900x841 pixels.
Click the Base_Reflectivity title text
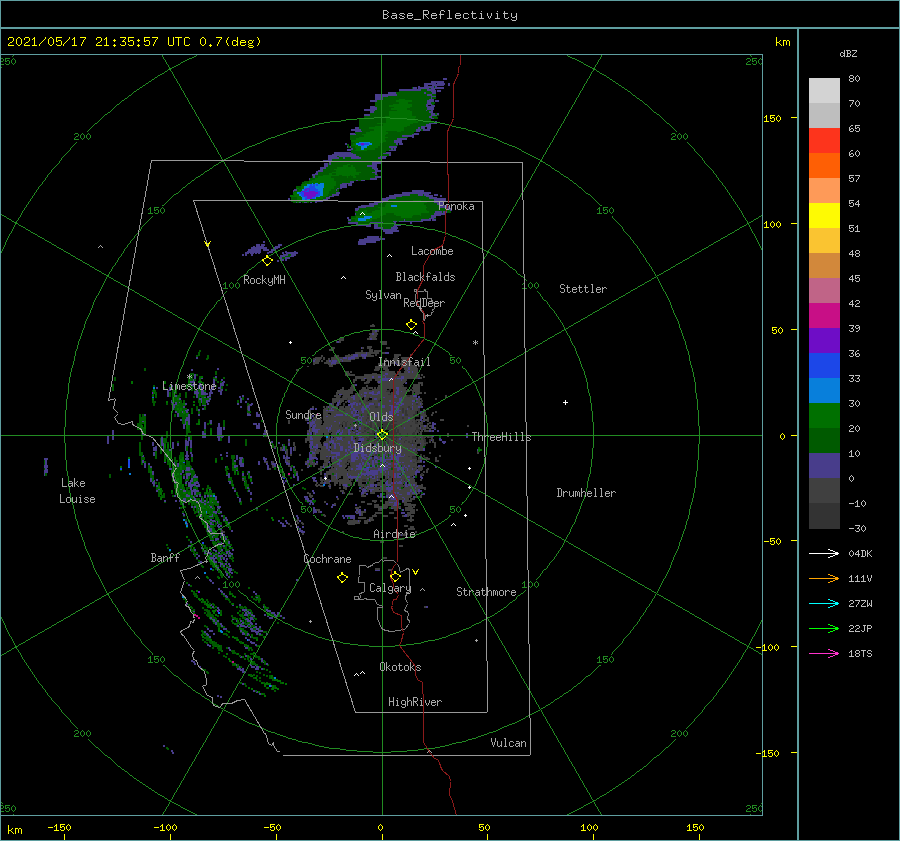[x=450, y=15]
